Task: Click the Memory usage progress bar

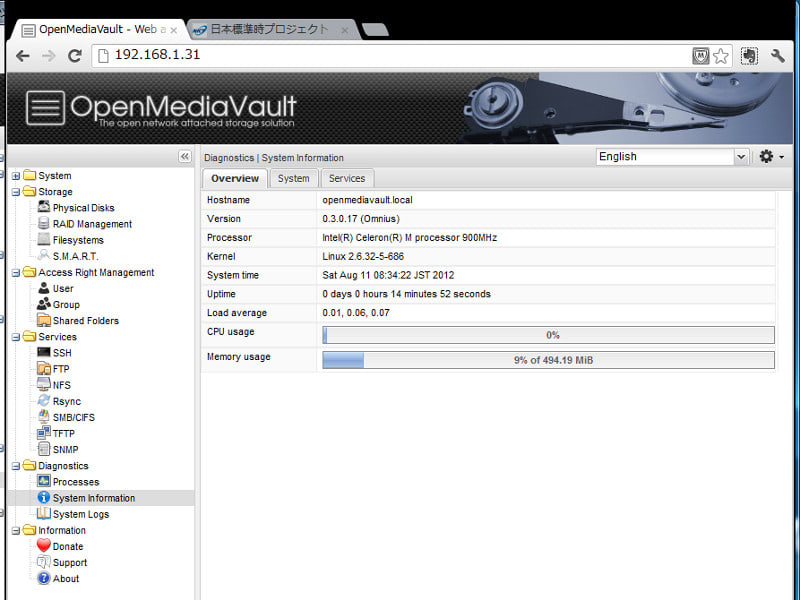Action: [548, 360]
